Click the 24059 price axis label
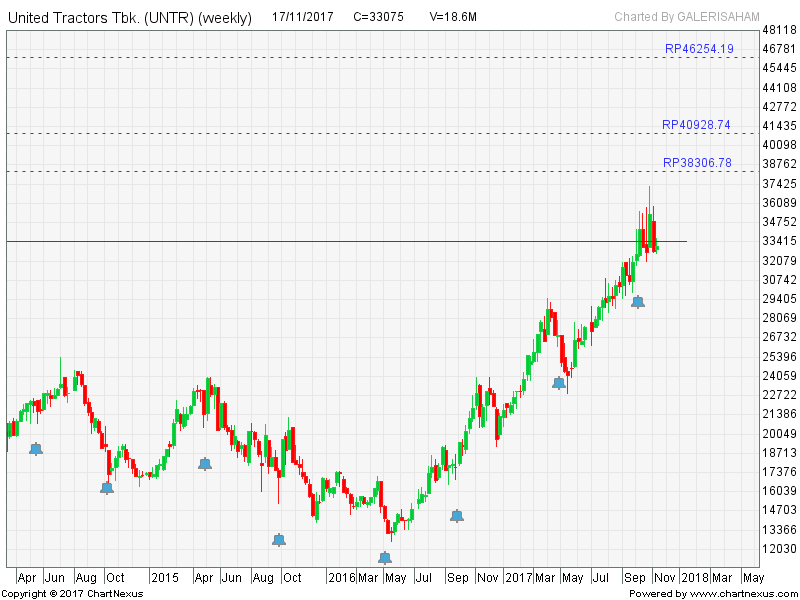The height and width of the screenshot is (600, 800). click(x=779, y=376)
